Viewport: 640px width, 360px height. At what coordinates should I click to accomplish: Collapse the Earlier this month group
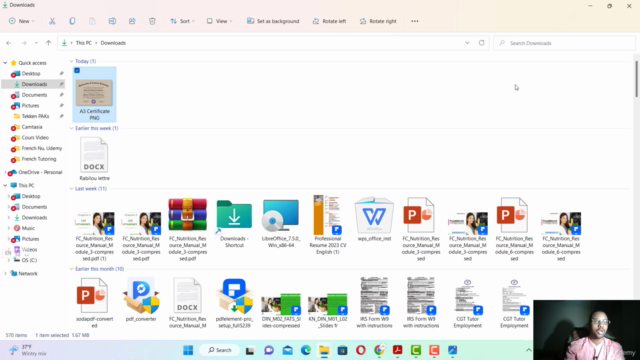(71, 269)
